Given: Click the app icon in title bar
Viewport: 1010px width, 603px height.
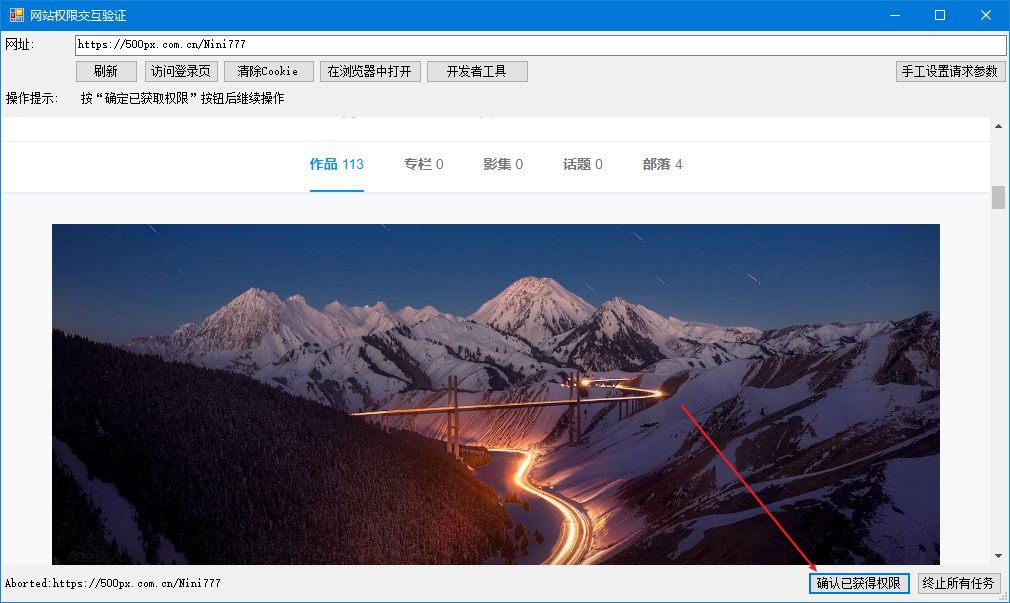Looking at the screenshot, I should pos(17,15).
